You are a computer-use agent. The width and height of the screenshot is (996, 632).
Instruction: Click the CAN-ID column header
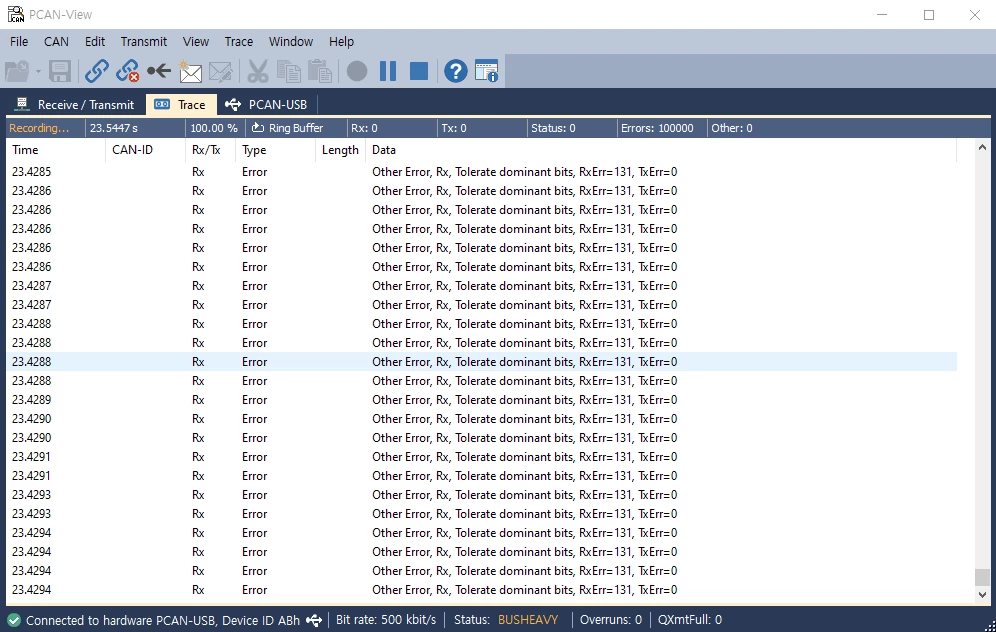(x=145, y=150)
